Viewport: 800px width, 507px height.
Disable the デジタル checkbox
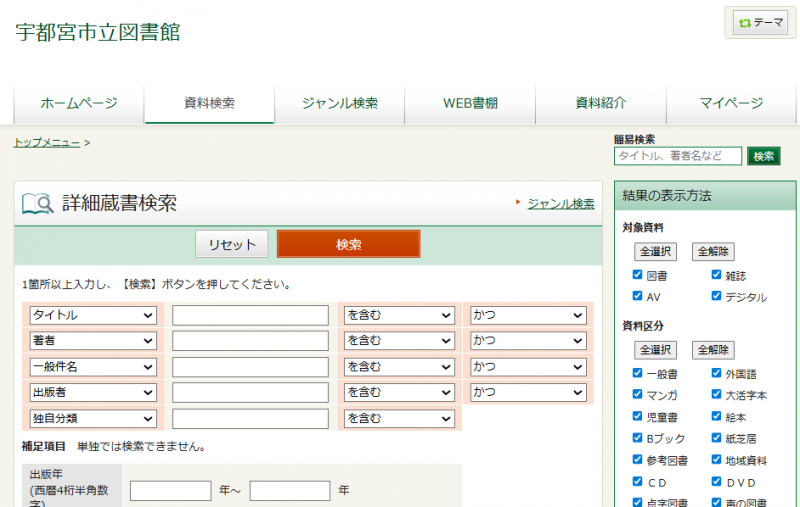click(x=717, y=297)
